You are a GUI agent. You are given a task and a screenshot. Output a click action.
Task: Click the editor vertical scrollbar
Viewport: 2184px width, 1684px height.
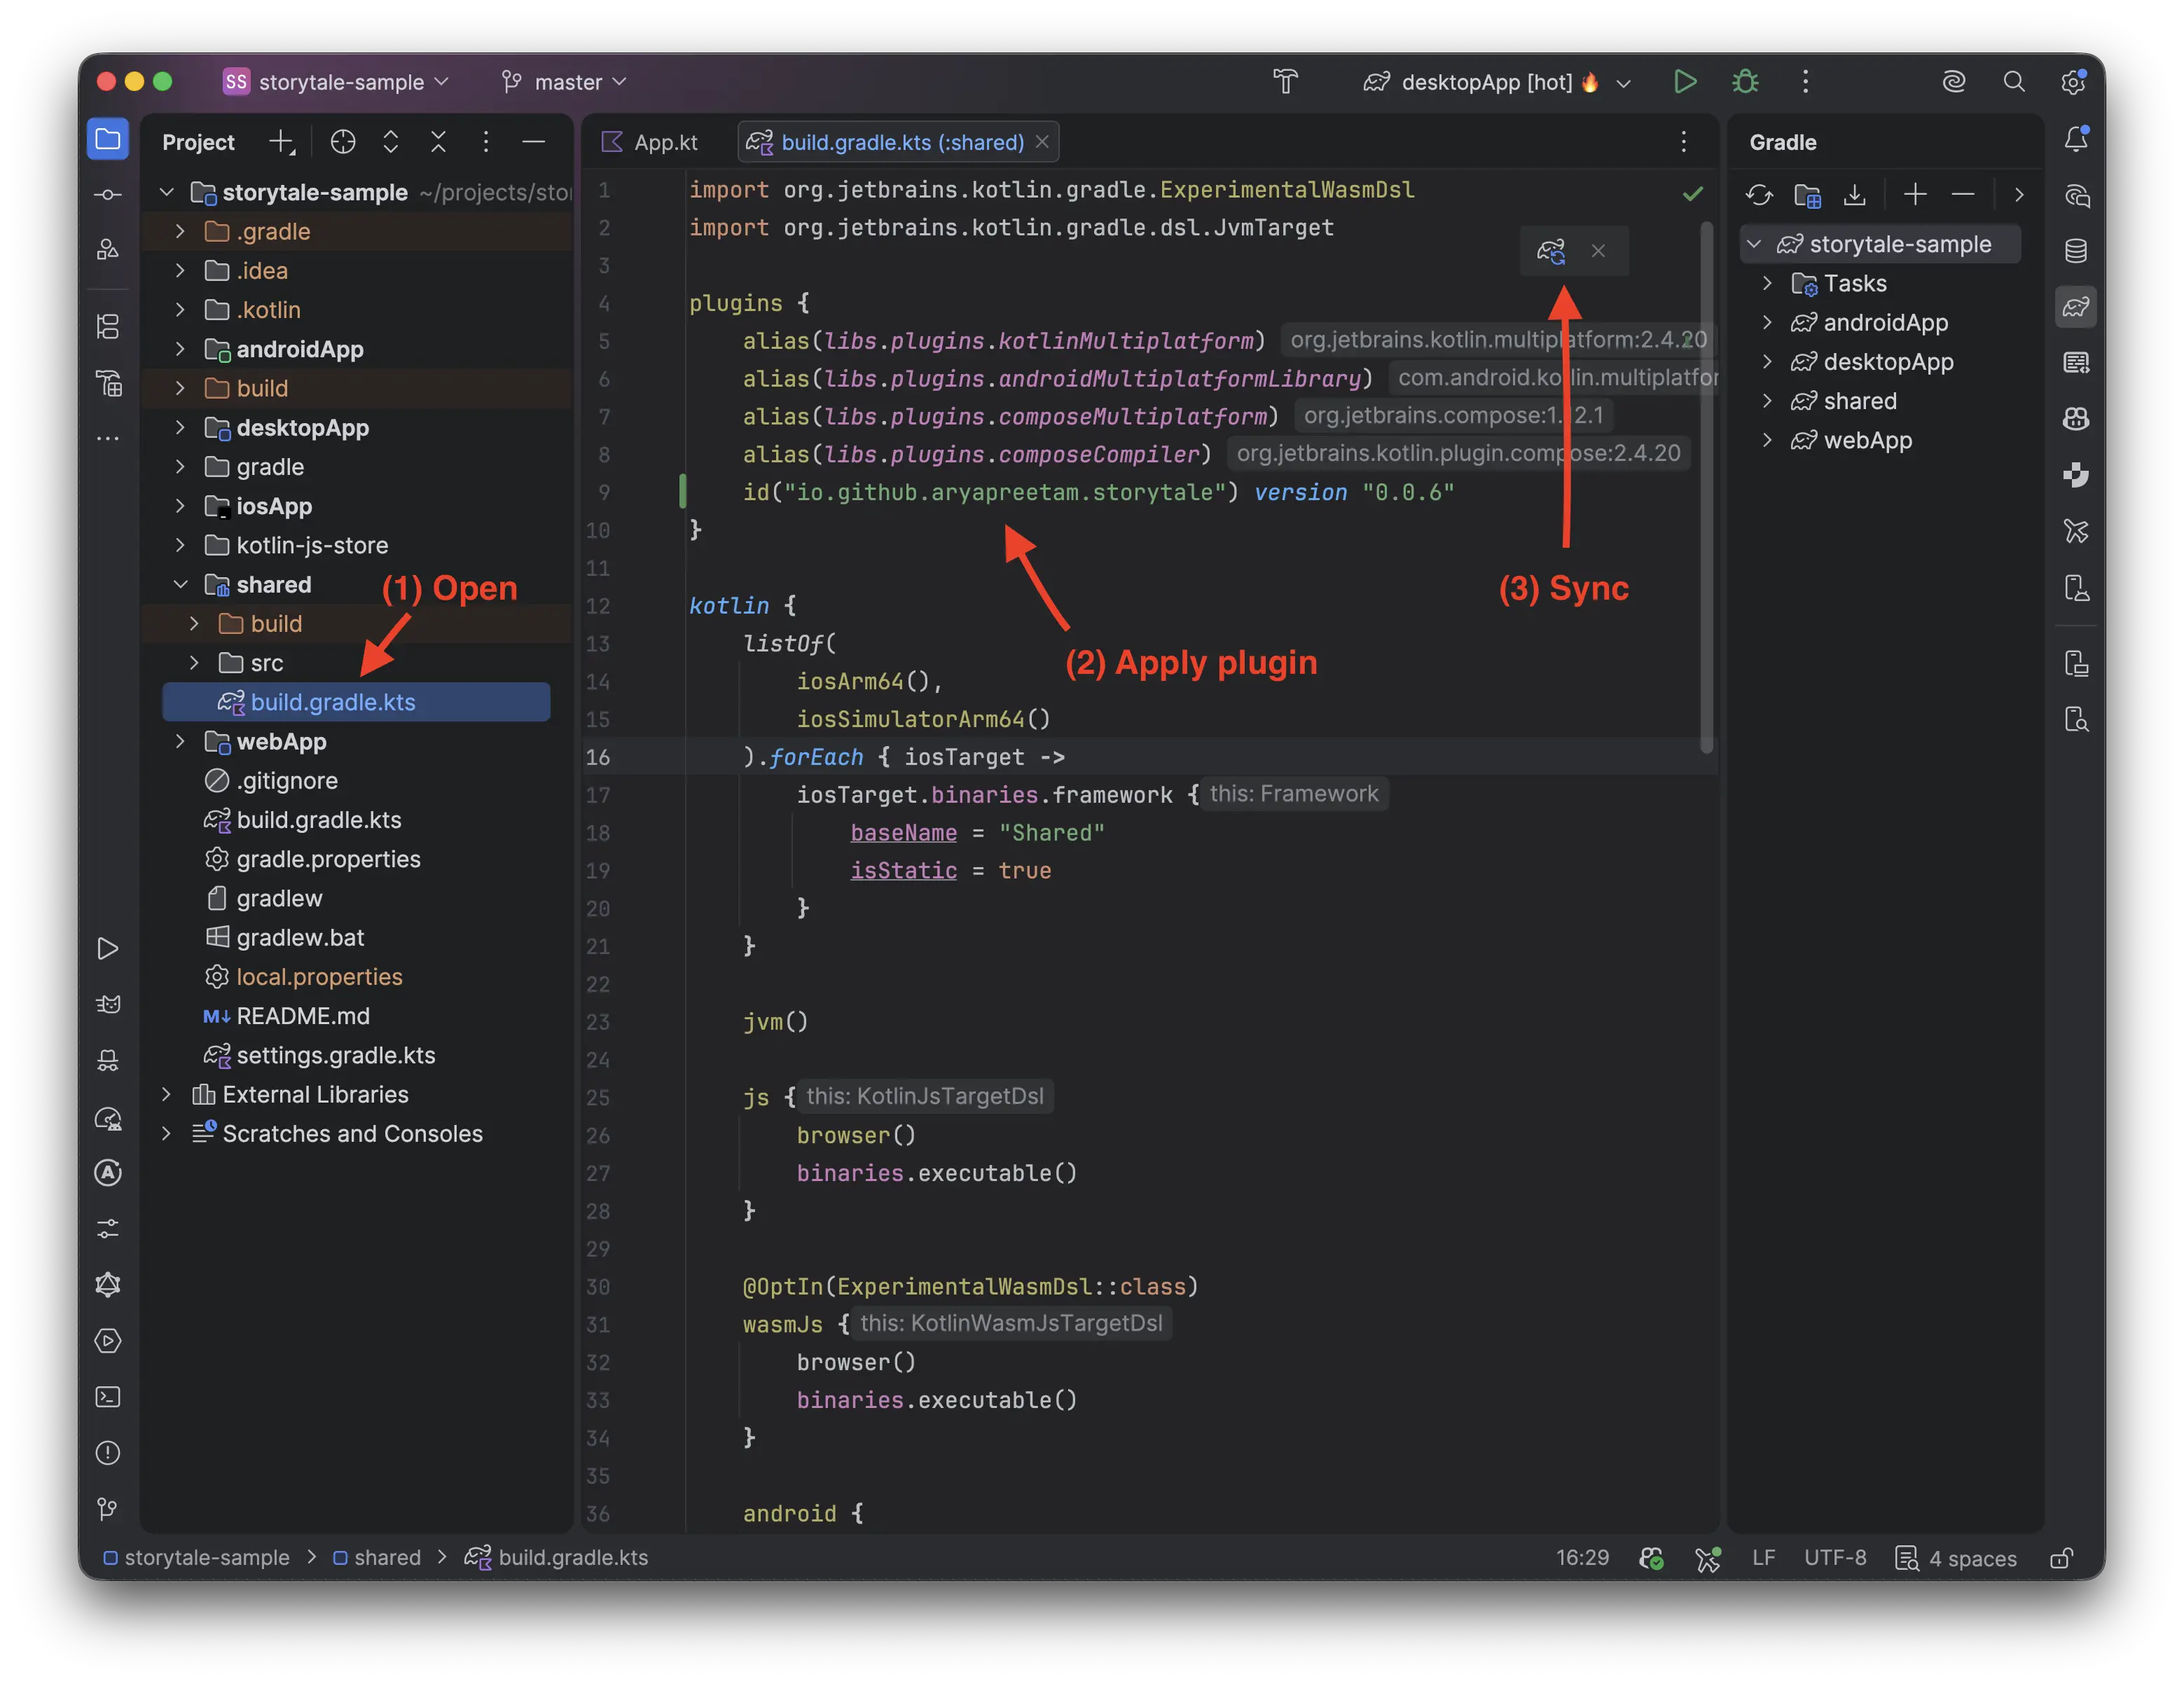tap(1706, 488)
